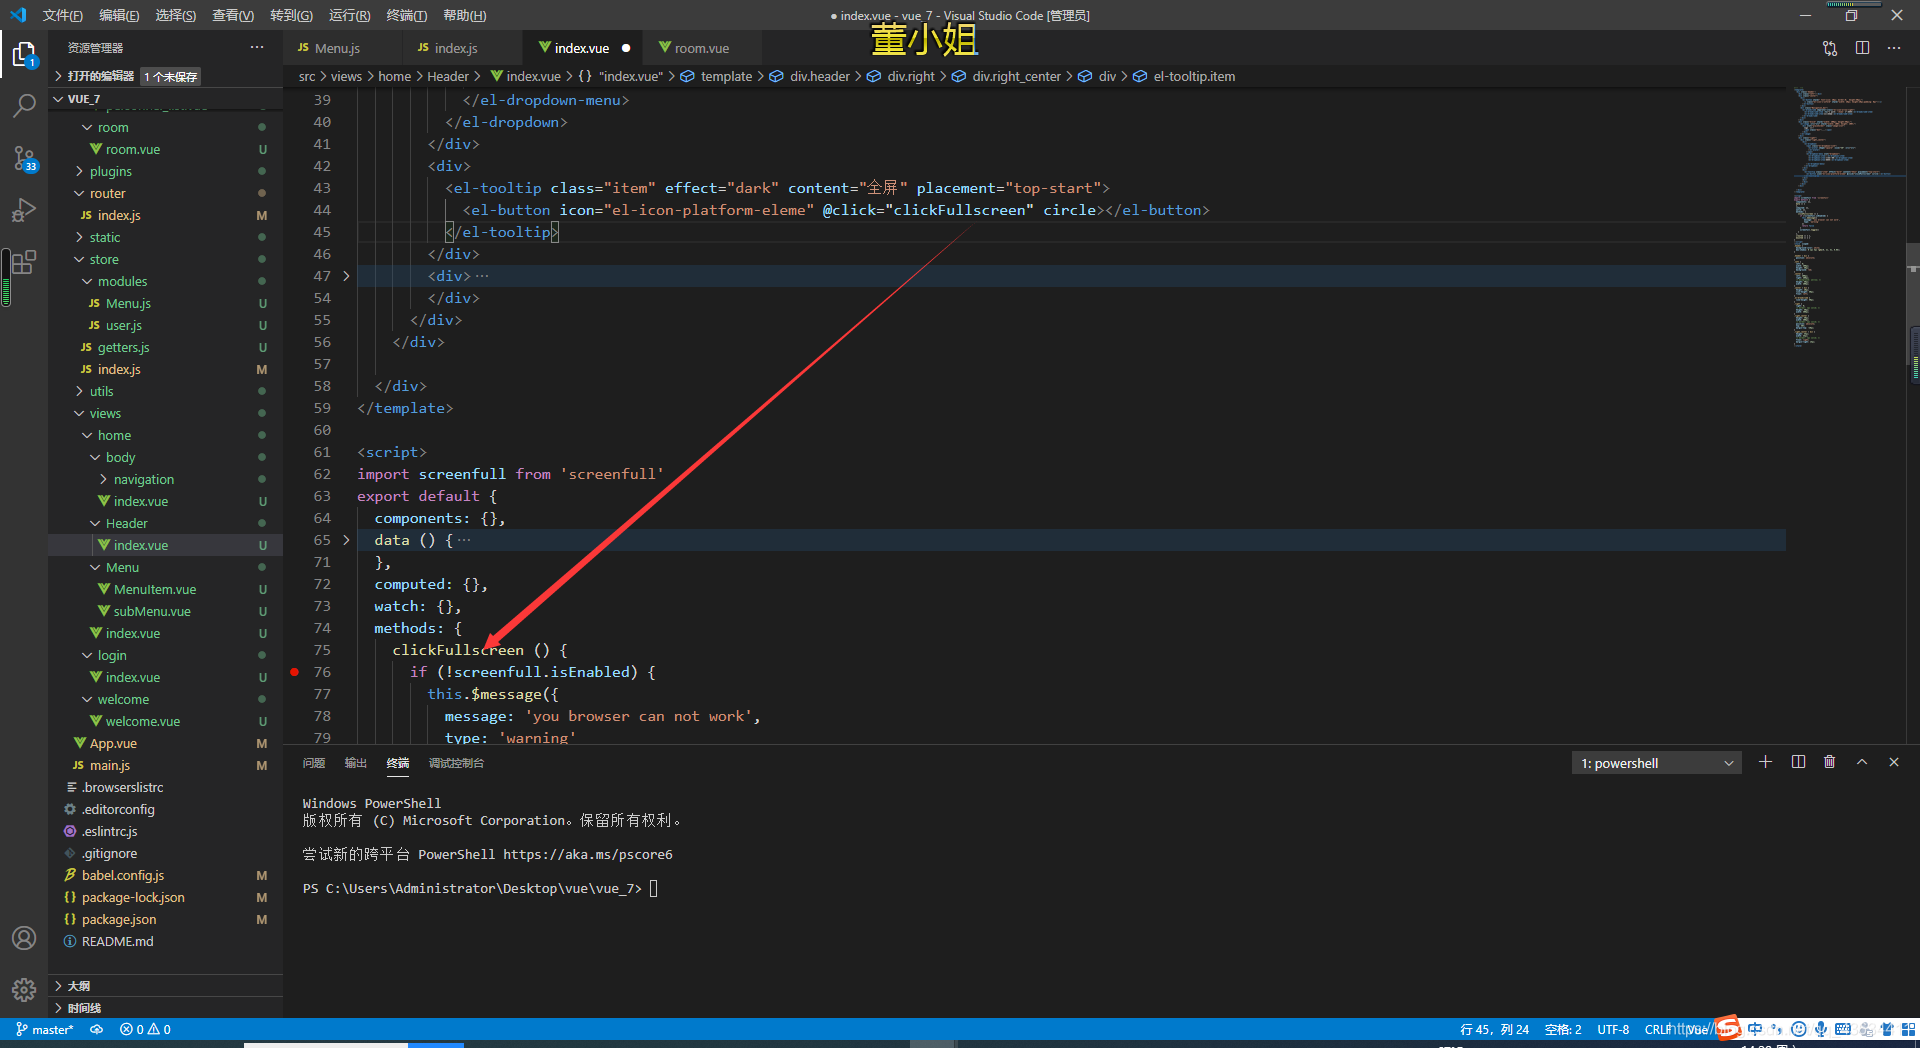
Task: Click the Spaces: 2 indentation status item
Action: click(1563, 1029)
